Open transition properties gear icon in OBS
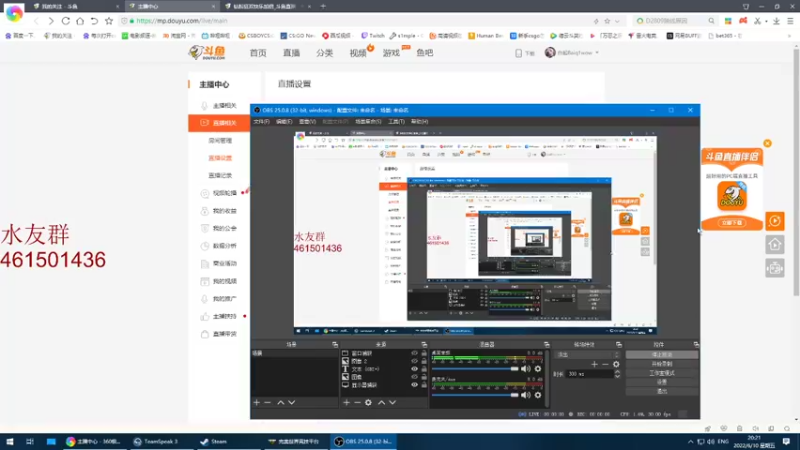Screen dimensions: 800x450 click(616, 364)
